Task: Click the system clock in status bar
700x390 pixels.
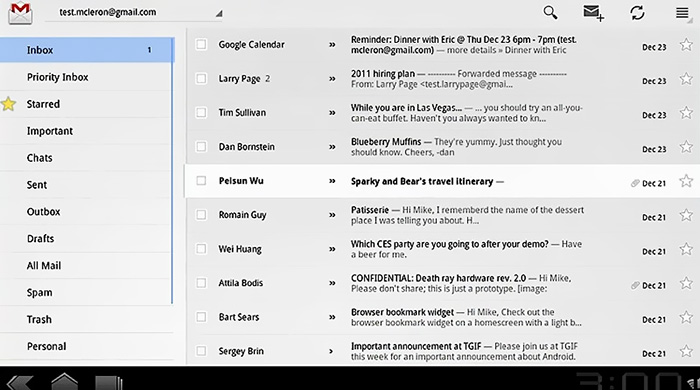Action: pos(629,382)
